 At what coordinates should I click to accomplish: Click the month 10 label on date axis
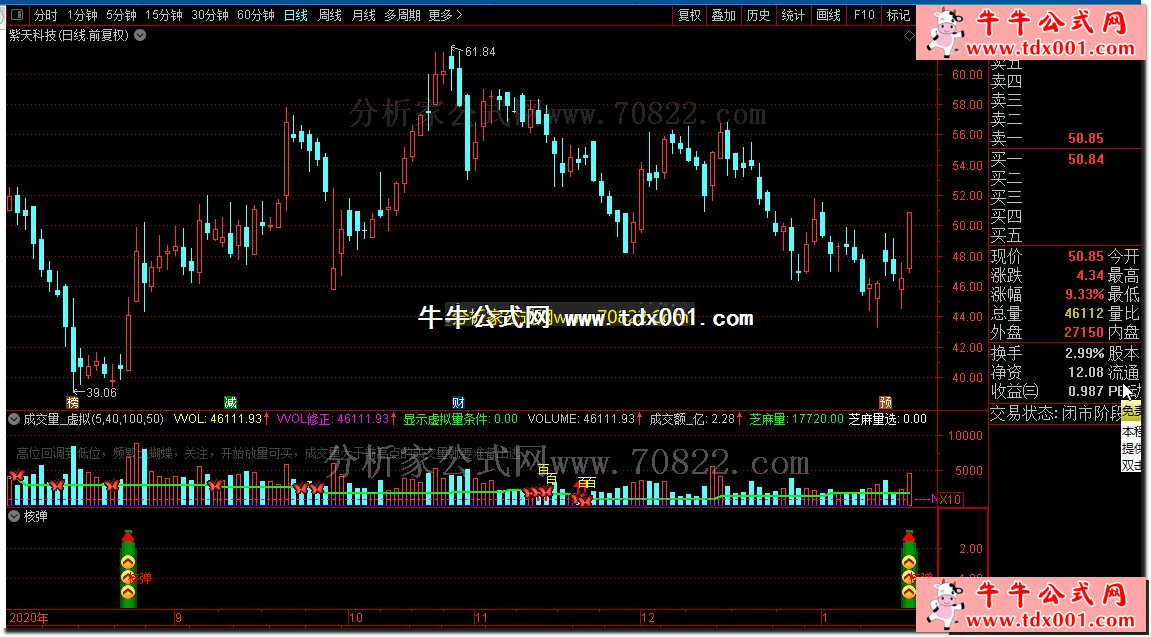[x=356, y=618]
